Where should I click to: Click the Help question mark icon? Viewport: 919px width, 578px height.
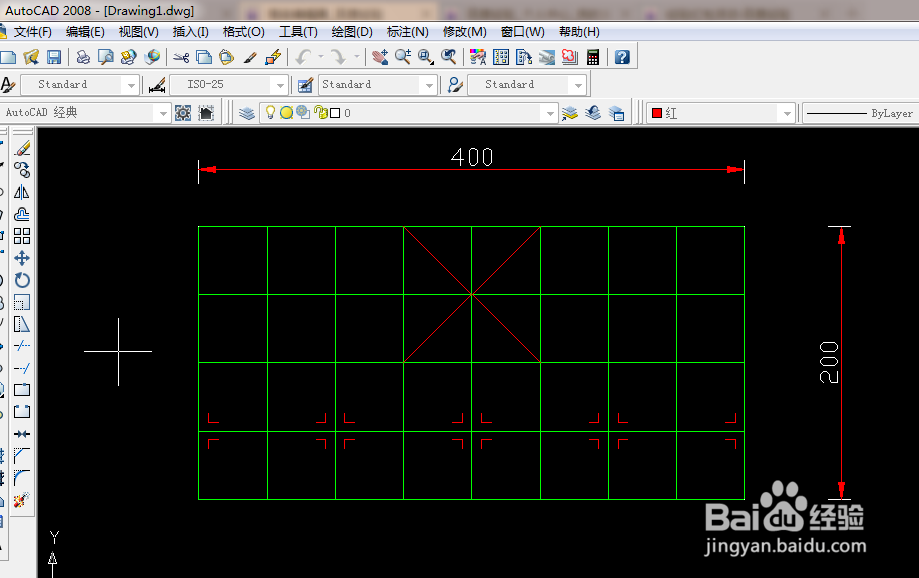[x=622, y=57]
